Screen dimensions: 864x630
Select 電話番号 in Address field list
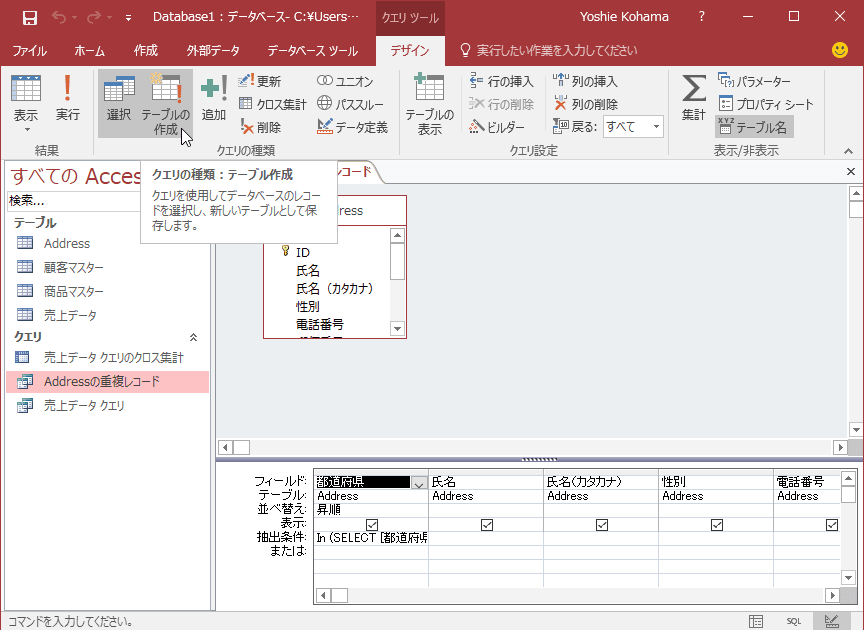click(x=320, y=325)
